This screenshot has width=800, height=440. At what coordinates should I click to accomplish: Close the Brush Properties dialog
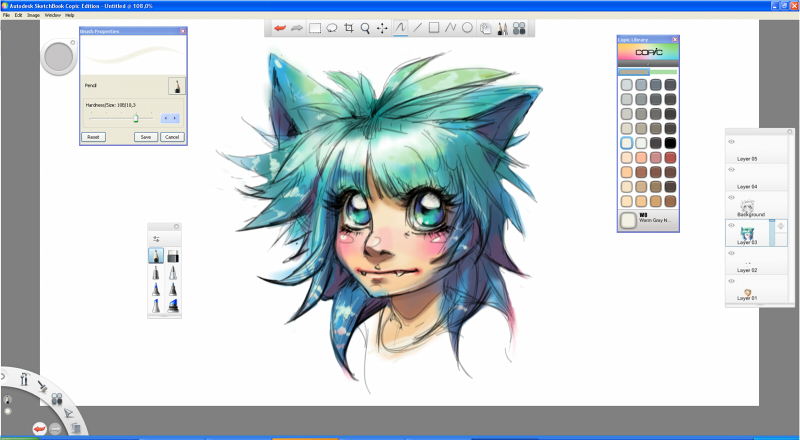pos(183,31)
